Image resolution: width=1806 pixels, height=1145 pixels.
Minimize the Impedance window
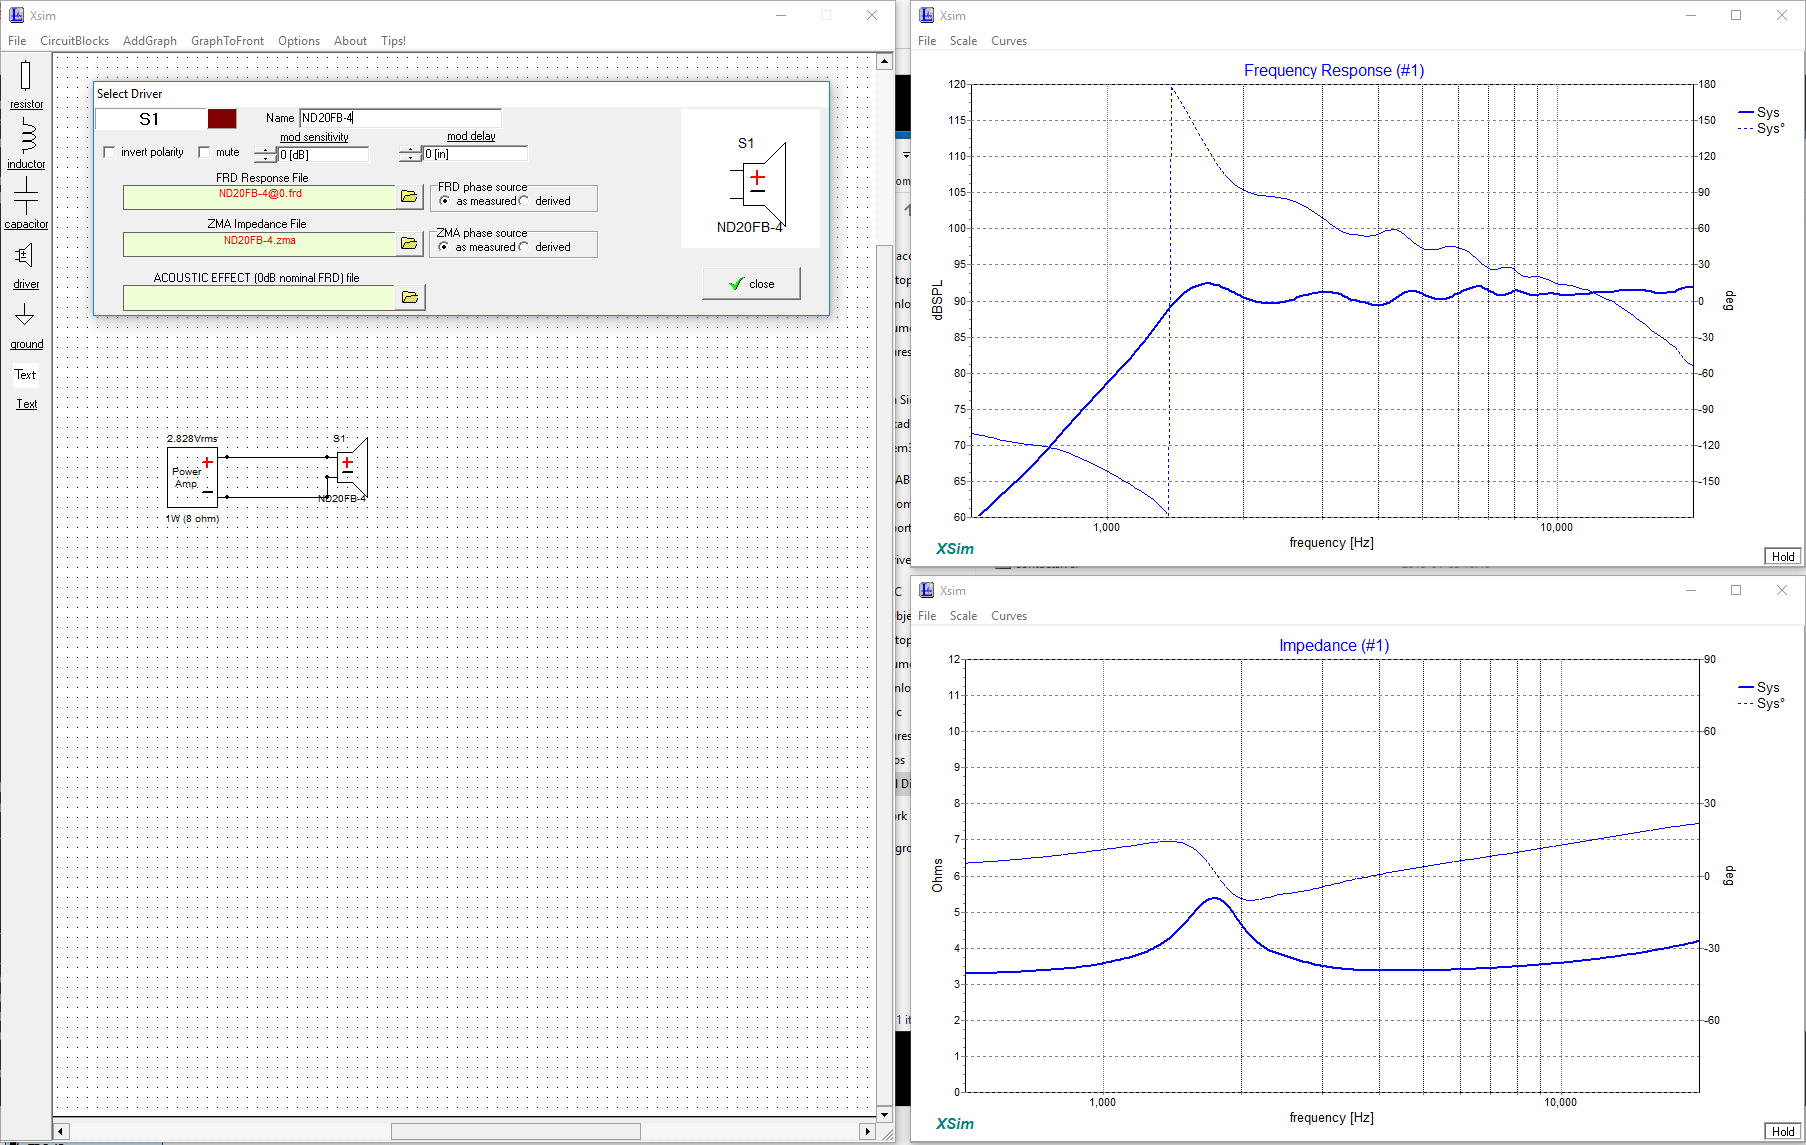coord(1691,590)
